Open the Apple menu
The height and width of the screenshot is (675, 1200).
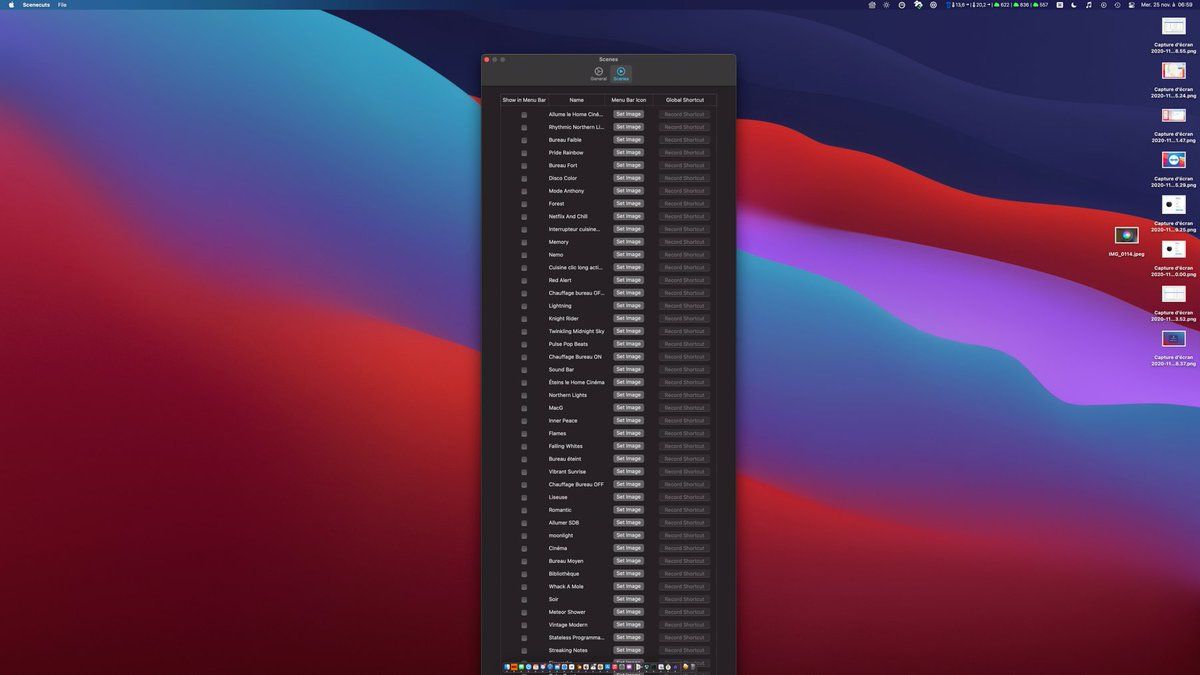(11, 5)
